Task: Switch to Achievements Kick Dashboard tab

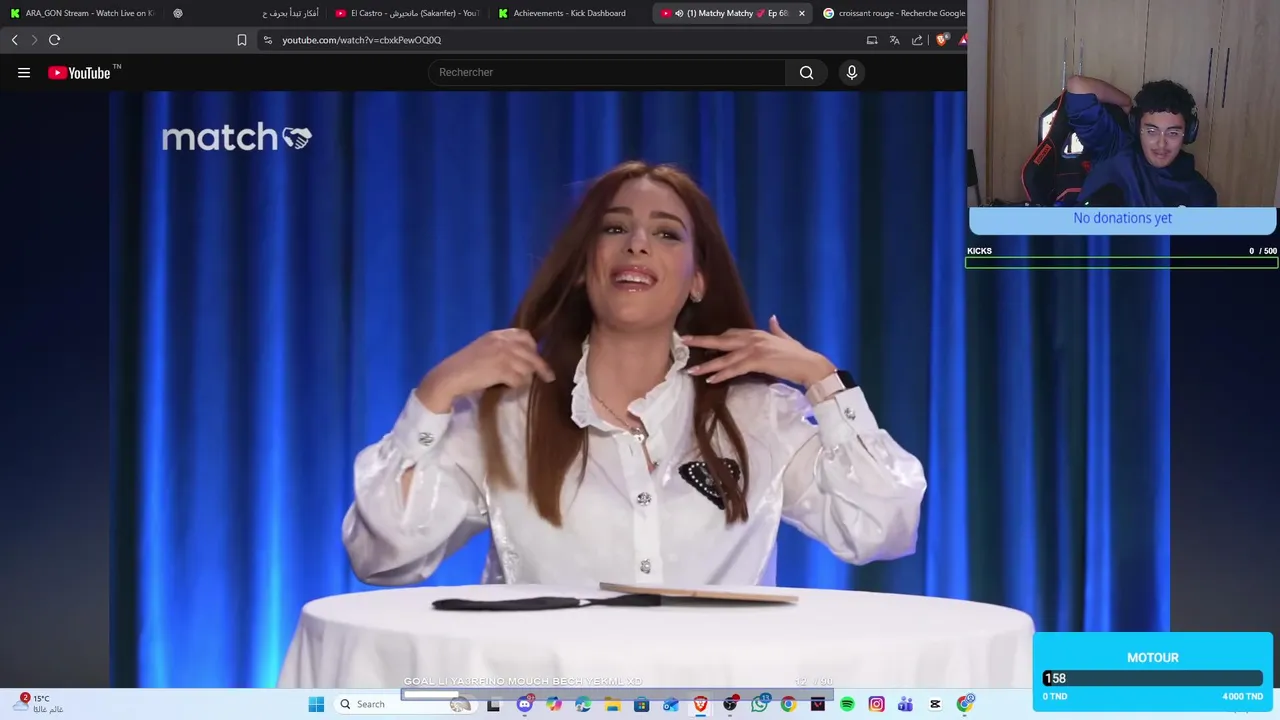Action: pyautogui.click(x=570, y=13)
